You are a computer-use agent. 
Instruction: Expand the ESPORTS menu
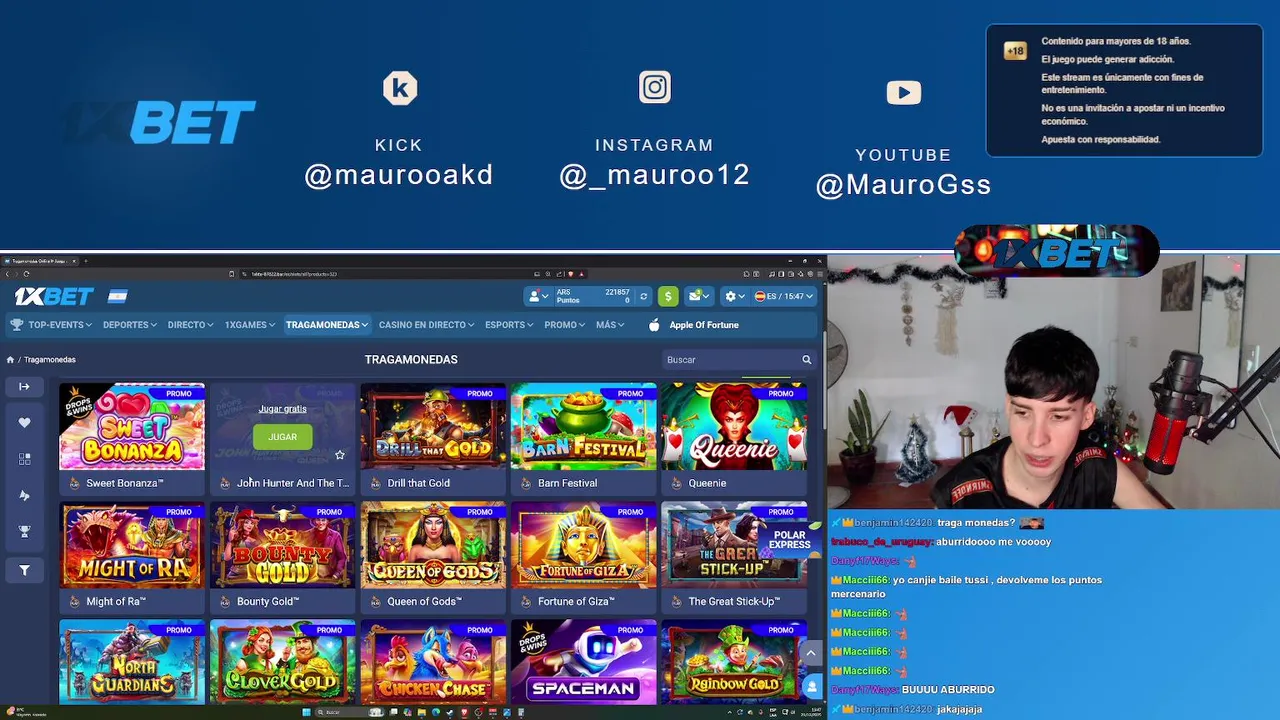(509, 325)
